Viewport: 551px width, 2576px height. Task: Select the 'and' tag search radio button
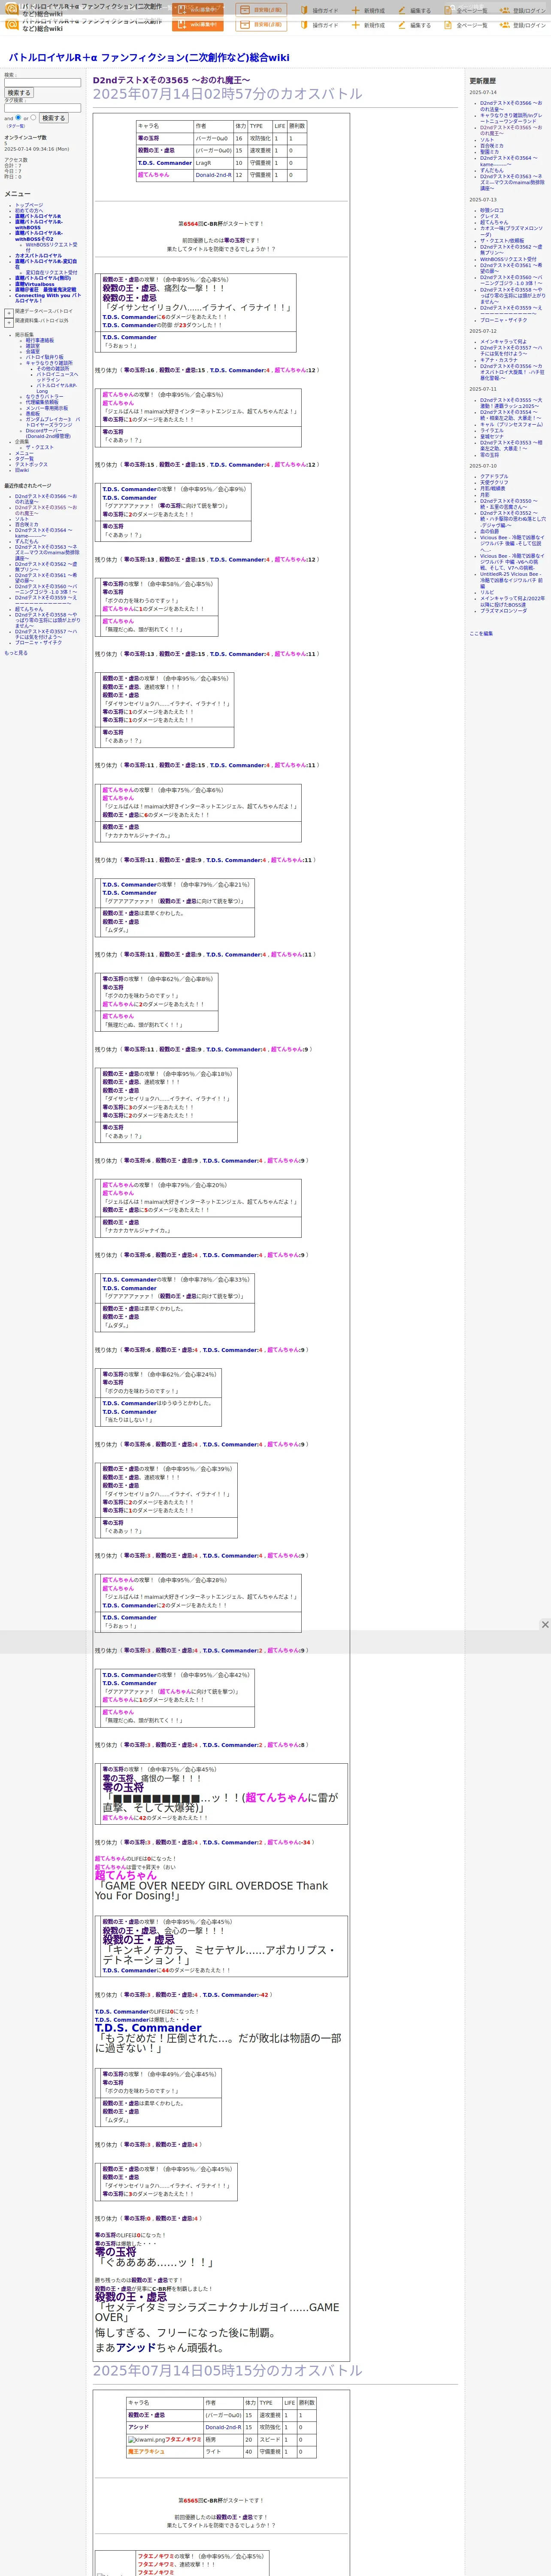click(x=18, y=117)
